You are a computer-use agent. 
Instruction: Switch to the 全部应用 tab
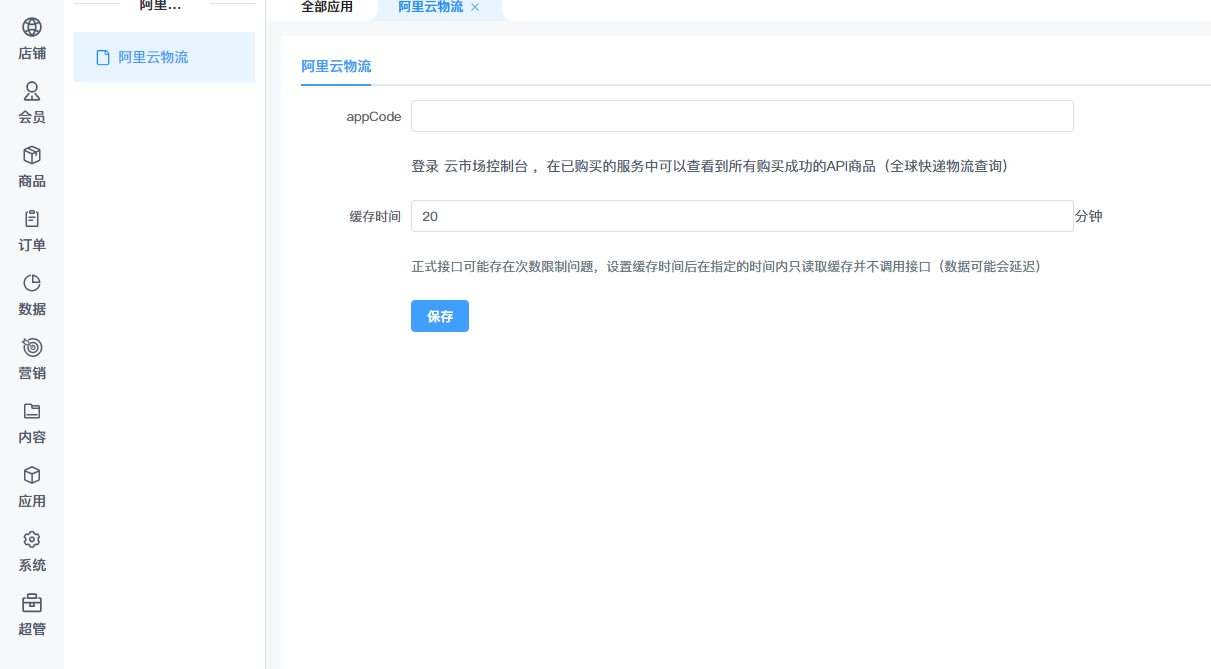(x=327, y=7)
